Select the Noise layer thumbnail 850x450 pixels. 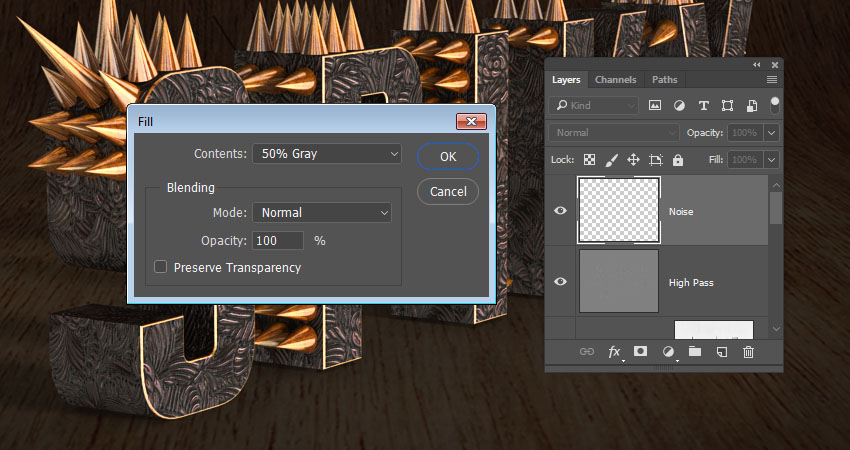coord(619,210)
